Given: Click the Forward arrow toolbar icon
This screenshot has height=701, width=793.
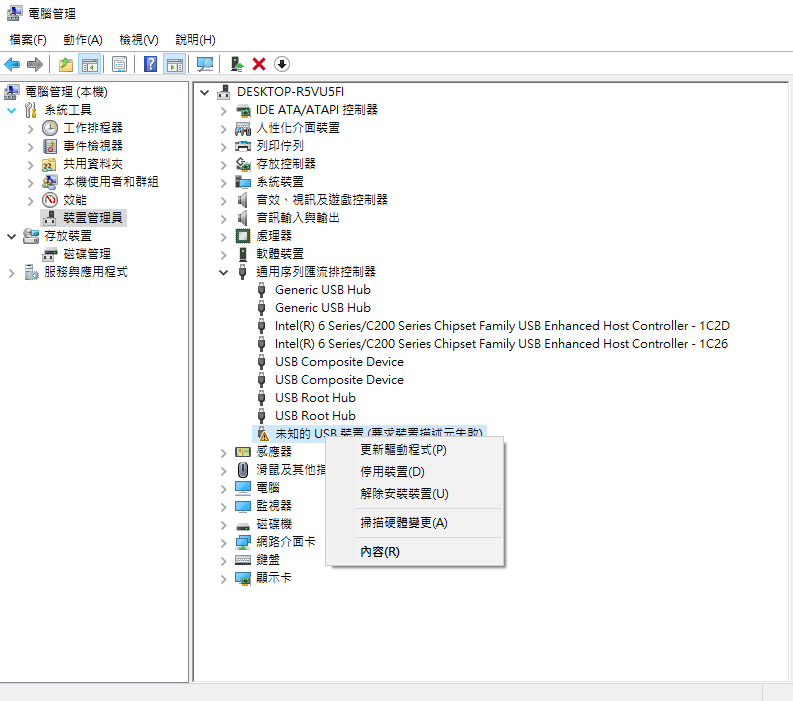Looking at the screenshot, I should click(x=34, y=64).
